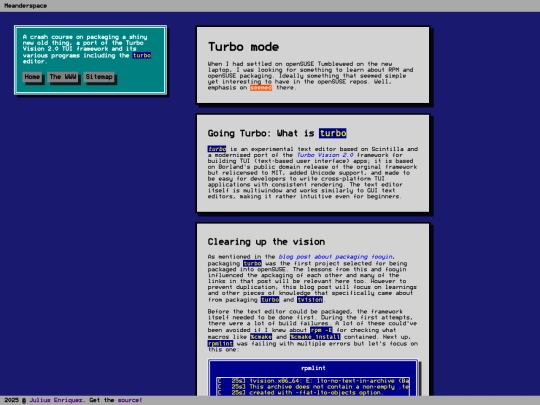Click the turbo code tag in sidebar description

142,55
